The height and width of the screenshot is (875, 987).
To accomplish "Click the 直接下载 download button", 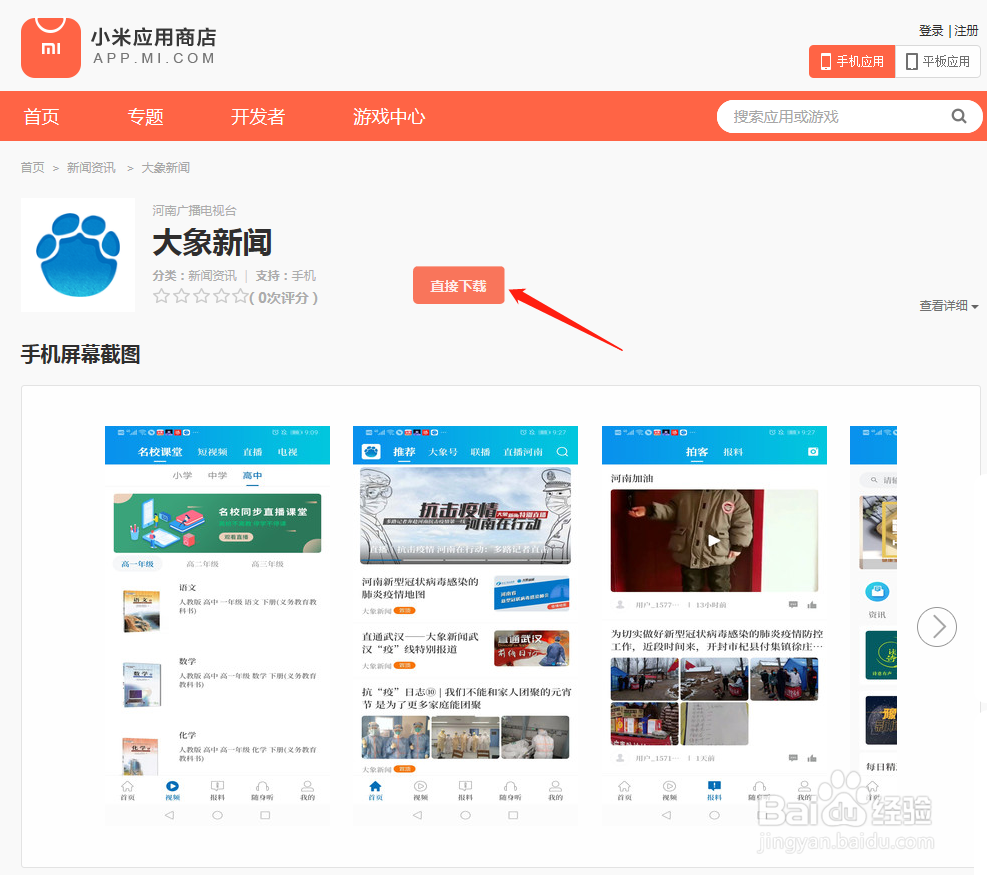I will (458, 285).
